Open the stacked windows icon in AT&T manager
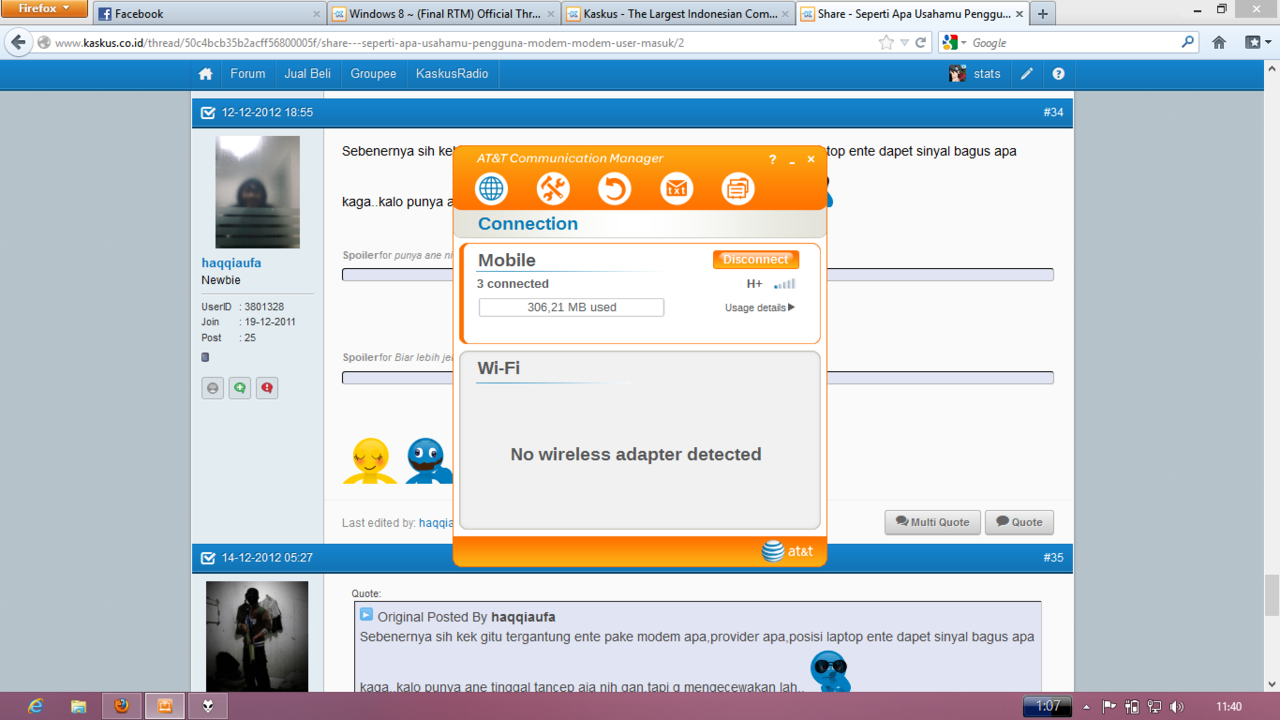The height and width of the screenshot is (720, 1280). (738, 188)
